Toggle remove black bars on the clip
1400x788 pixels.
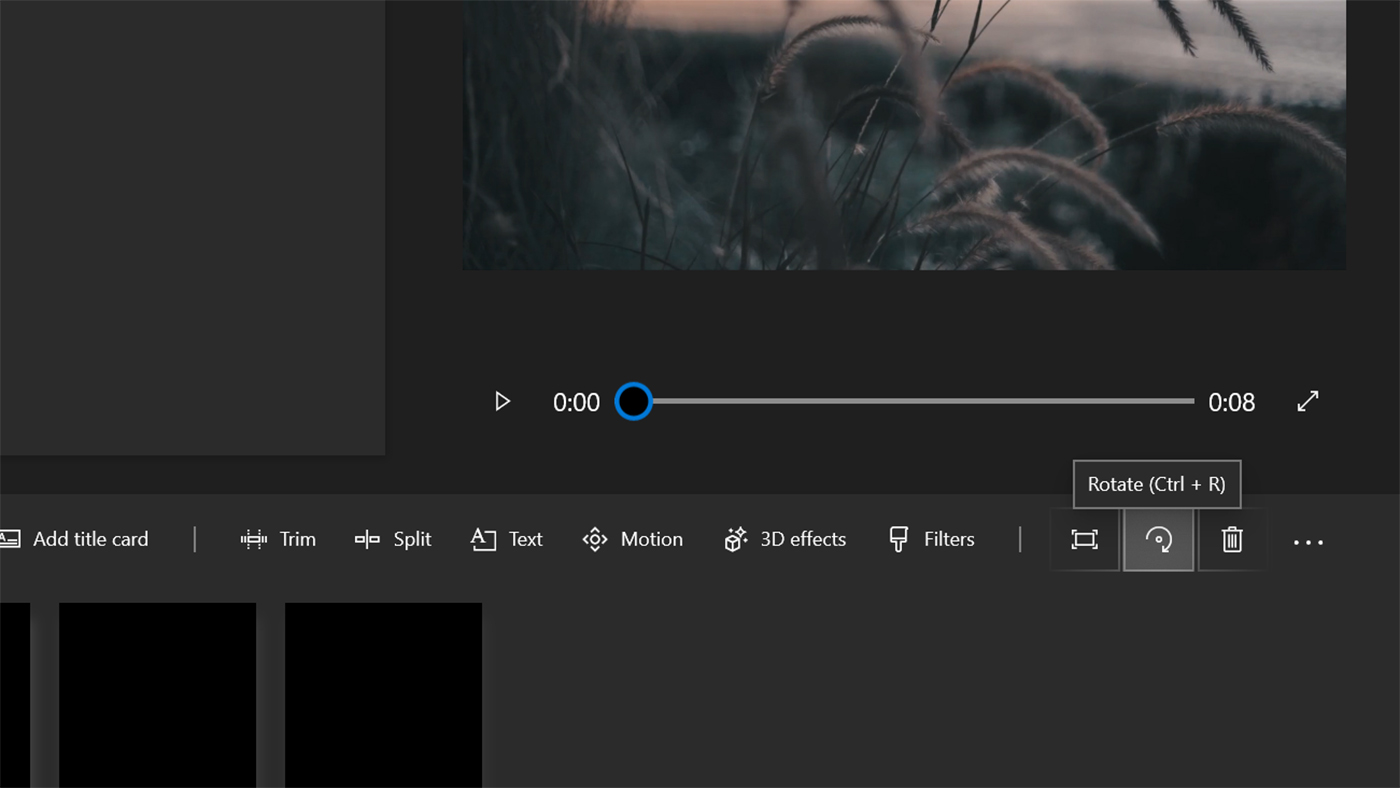click(x=1085, y=540)
